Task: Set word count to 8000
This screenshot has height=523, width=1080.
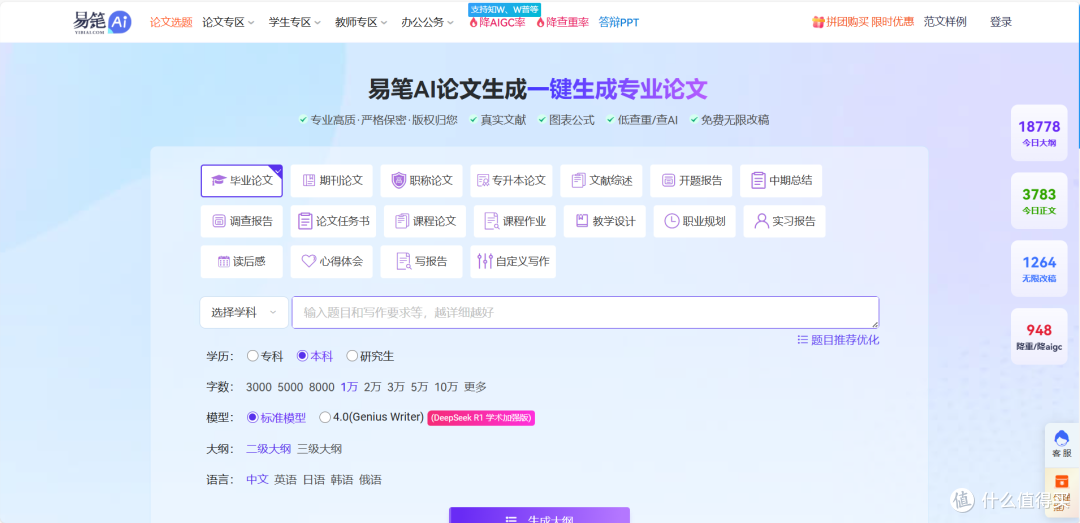Action: [x=322, y=387]
